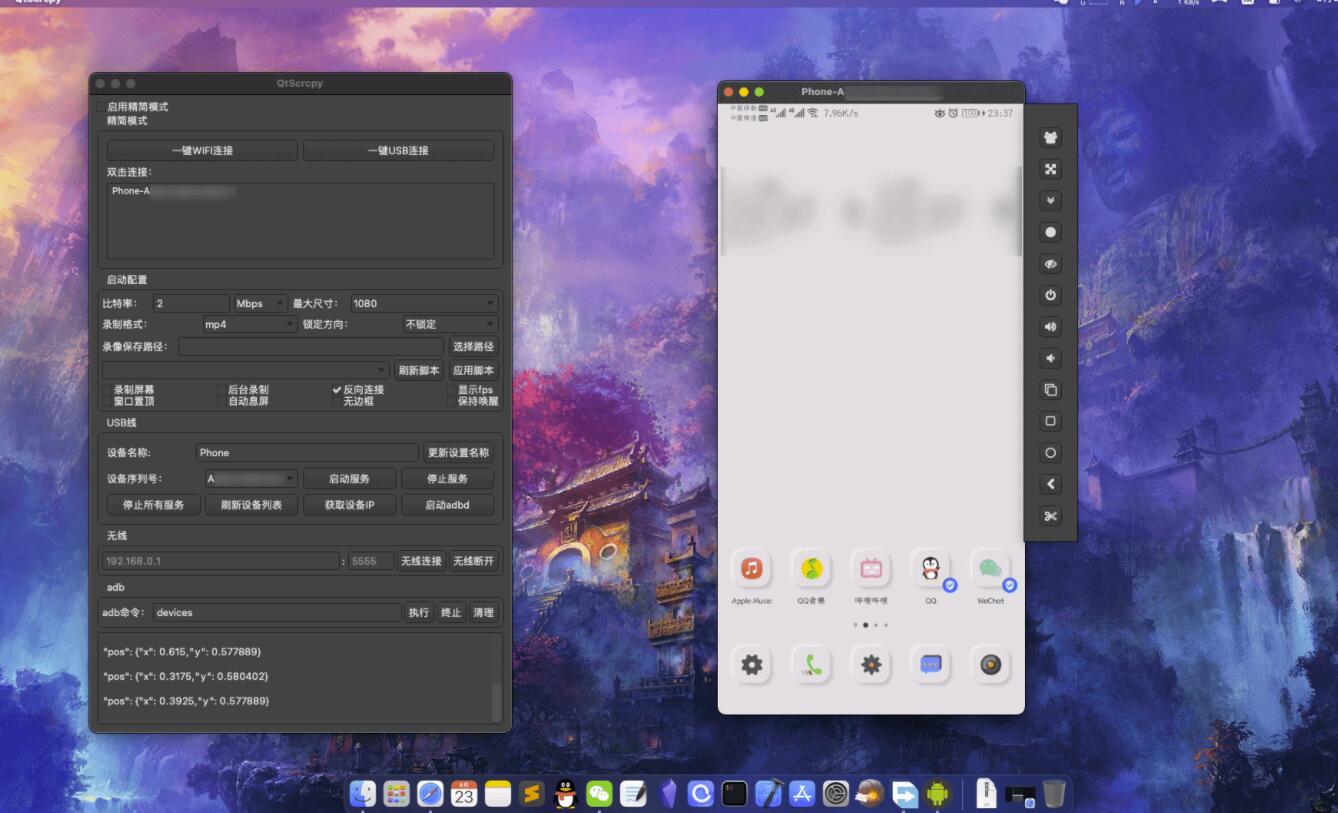The width and height of the screenshot is (1338, 813).
Task: Click the volume down icon
Action: tap(1050, 358)
